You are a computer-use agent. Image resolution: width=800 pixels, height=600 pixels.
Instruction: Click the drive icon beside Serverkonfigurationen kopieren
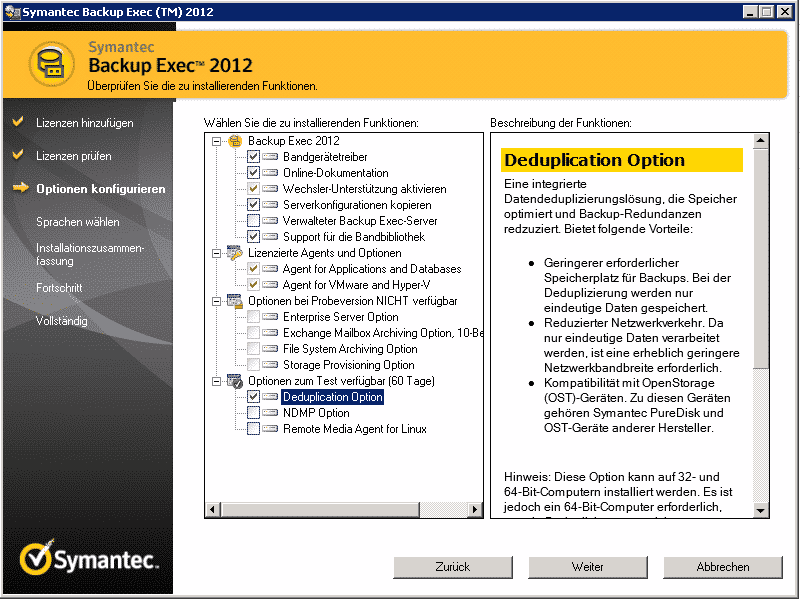coord(270,205)
